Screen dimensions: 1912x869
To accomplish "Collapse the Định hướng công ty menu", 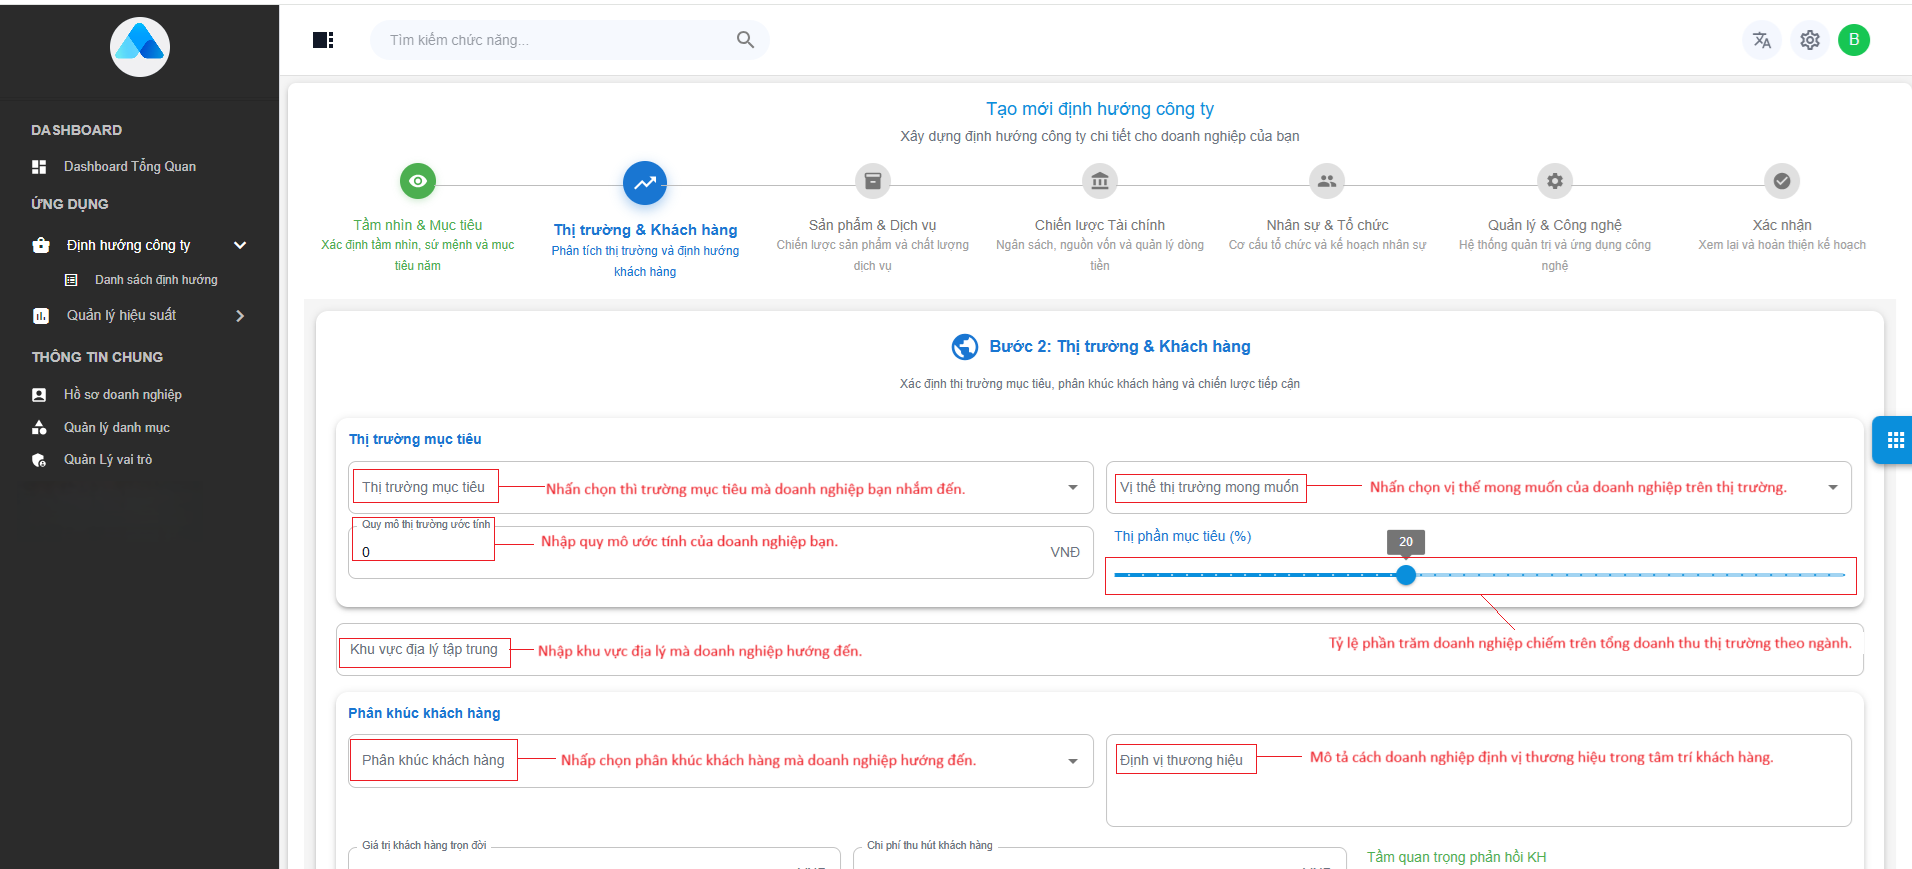I will point(239,245).
